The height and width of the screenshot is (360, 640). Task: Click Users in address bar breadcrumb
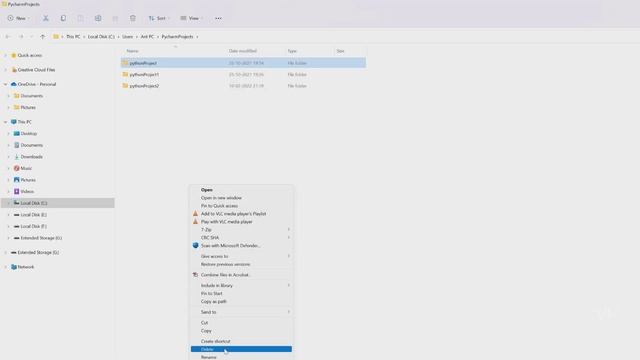[127, 37]
